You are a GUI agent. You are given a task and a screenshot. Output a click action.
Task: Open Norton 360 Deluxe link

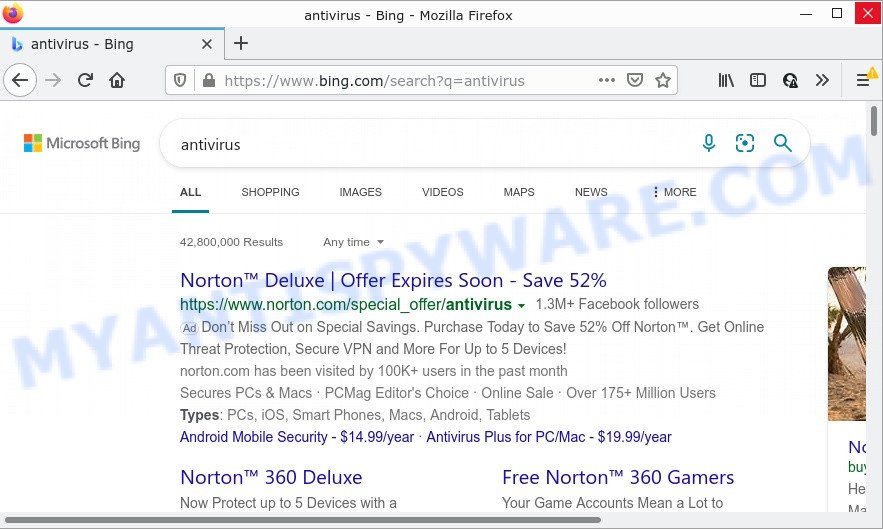click(x=271, y=477)
